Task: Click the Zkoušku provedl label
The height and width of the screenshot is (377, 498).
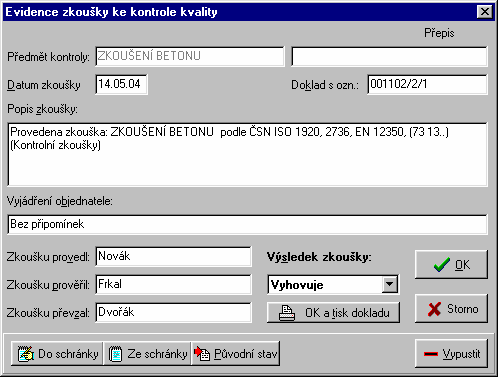Action: tap(48, 257)
